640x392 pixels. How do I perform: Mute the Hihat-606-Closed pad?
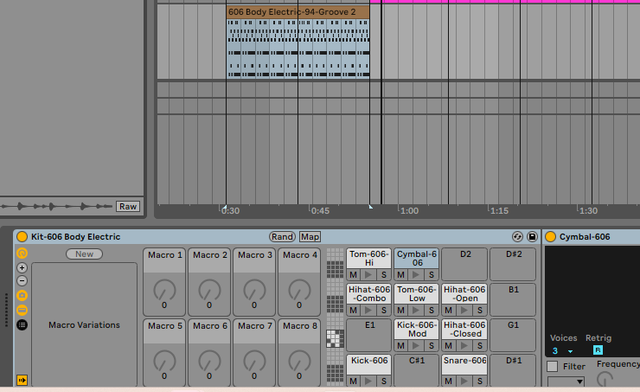(x=449, y=346)
